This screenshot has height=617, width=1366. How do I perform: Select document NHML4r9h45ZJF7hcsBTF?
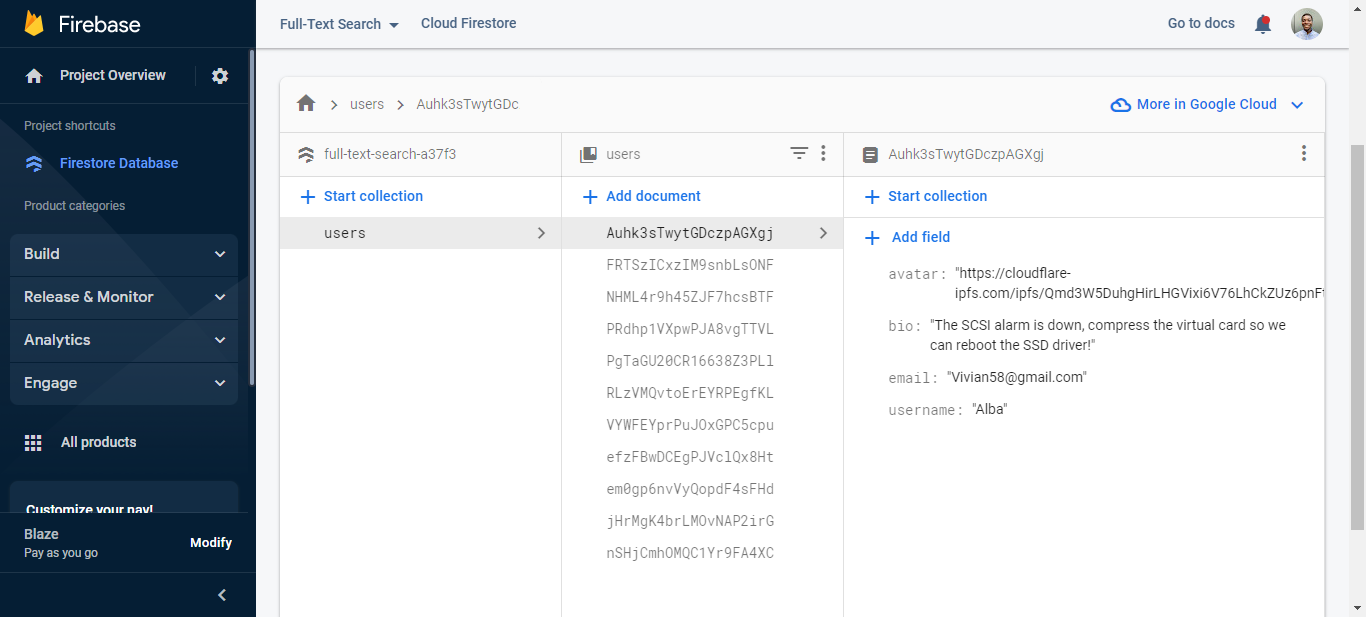tap(702, 297)
